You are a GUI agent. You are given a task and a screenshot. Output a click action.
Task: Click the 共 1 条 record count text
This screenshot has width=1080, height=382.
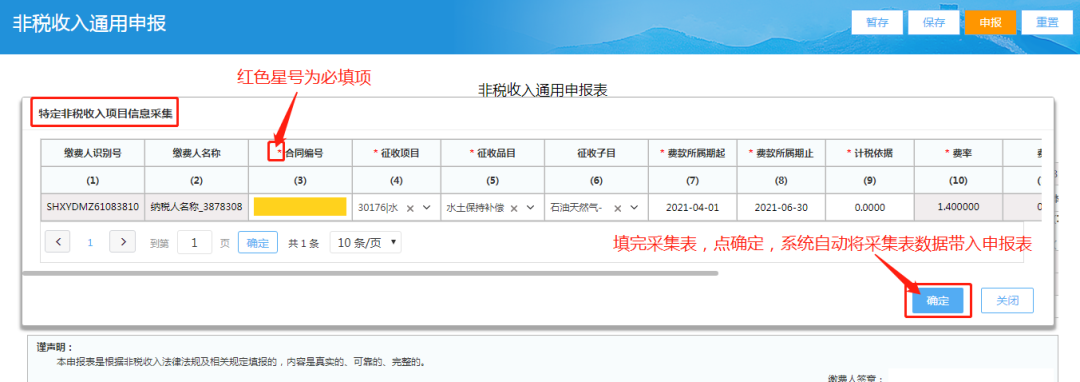[304, 243]
